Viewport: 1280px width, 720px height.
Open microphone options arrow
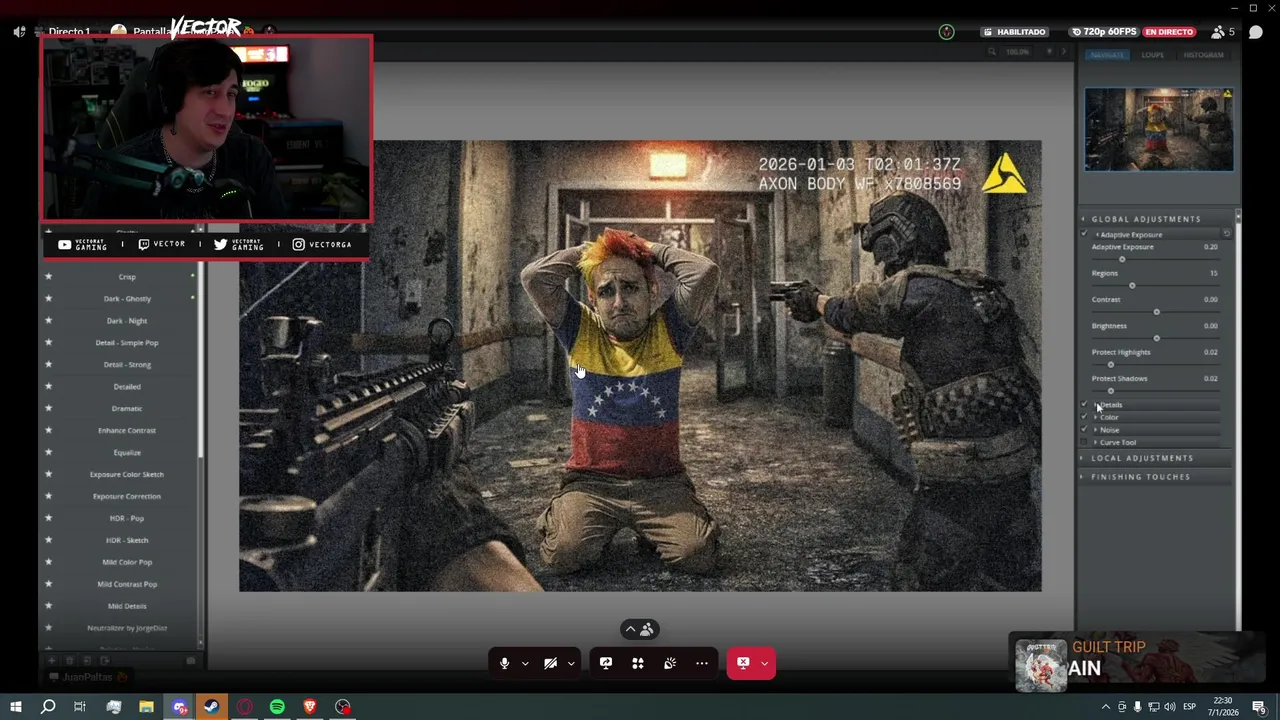pyautogui.click(x=524, y=664)
